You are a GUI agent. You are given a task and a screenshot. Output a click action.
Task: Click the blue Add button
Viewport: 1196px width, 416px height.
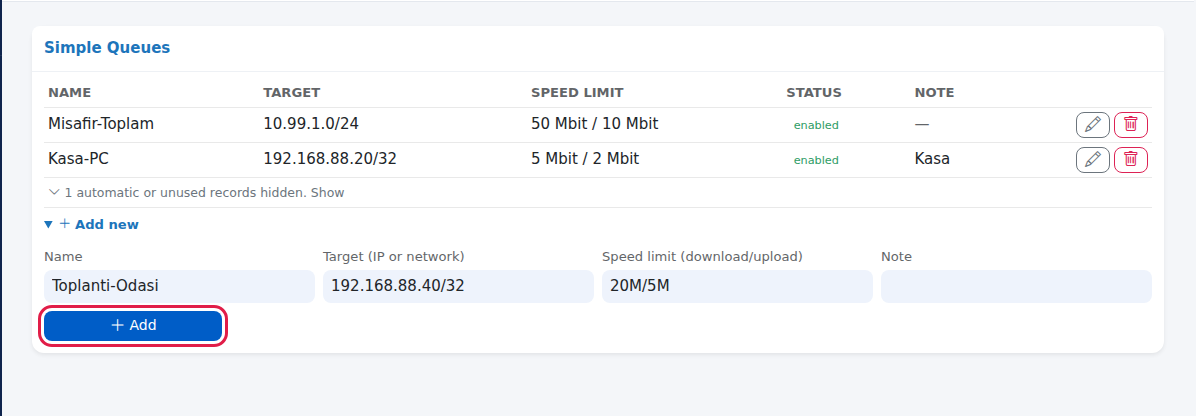tap(133, 326)
